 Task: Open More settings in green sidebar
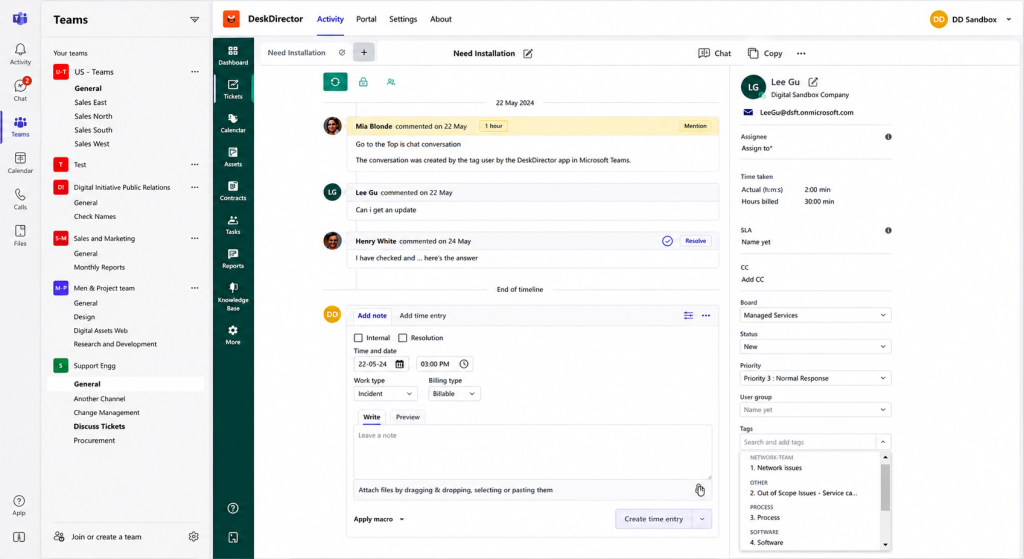pyautogui.click(x=233, y=335)
